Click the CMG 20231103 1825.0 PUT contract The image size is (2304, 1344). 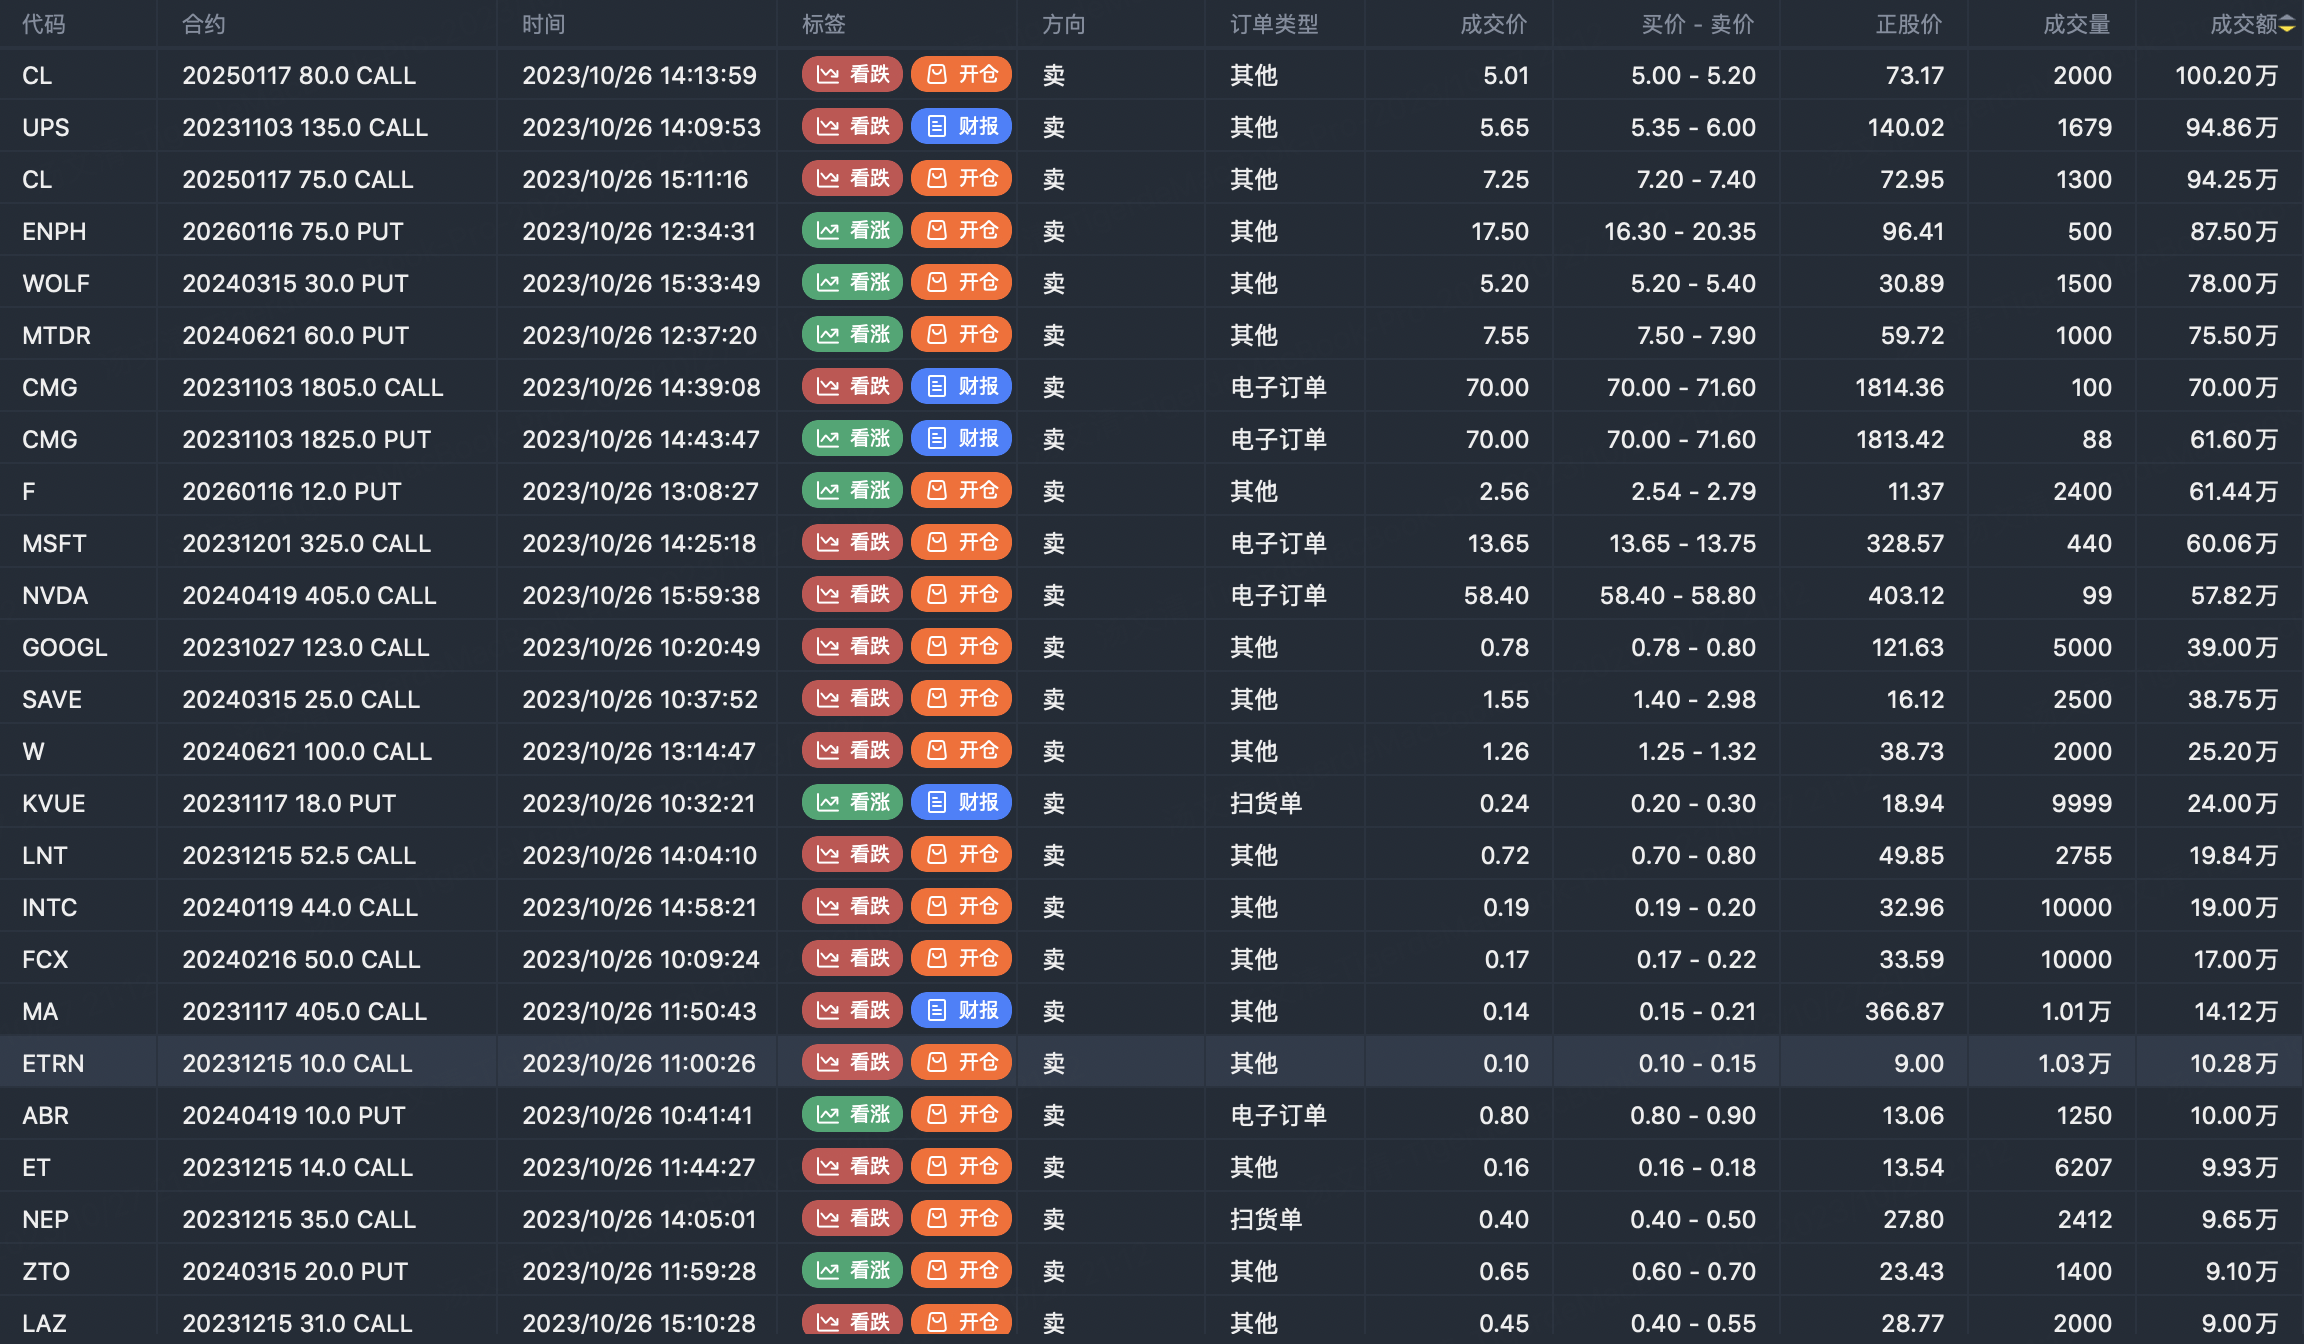[306, 439]
